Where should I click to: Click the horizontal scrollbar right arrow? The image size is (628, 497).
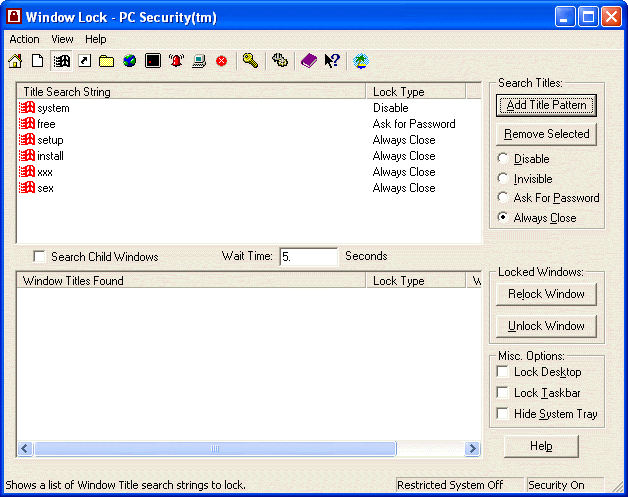475,449
